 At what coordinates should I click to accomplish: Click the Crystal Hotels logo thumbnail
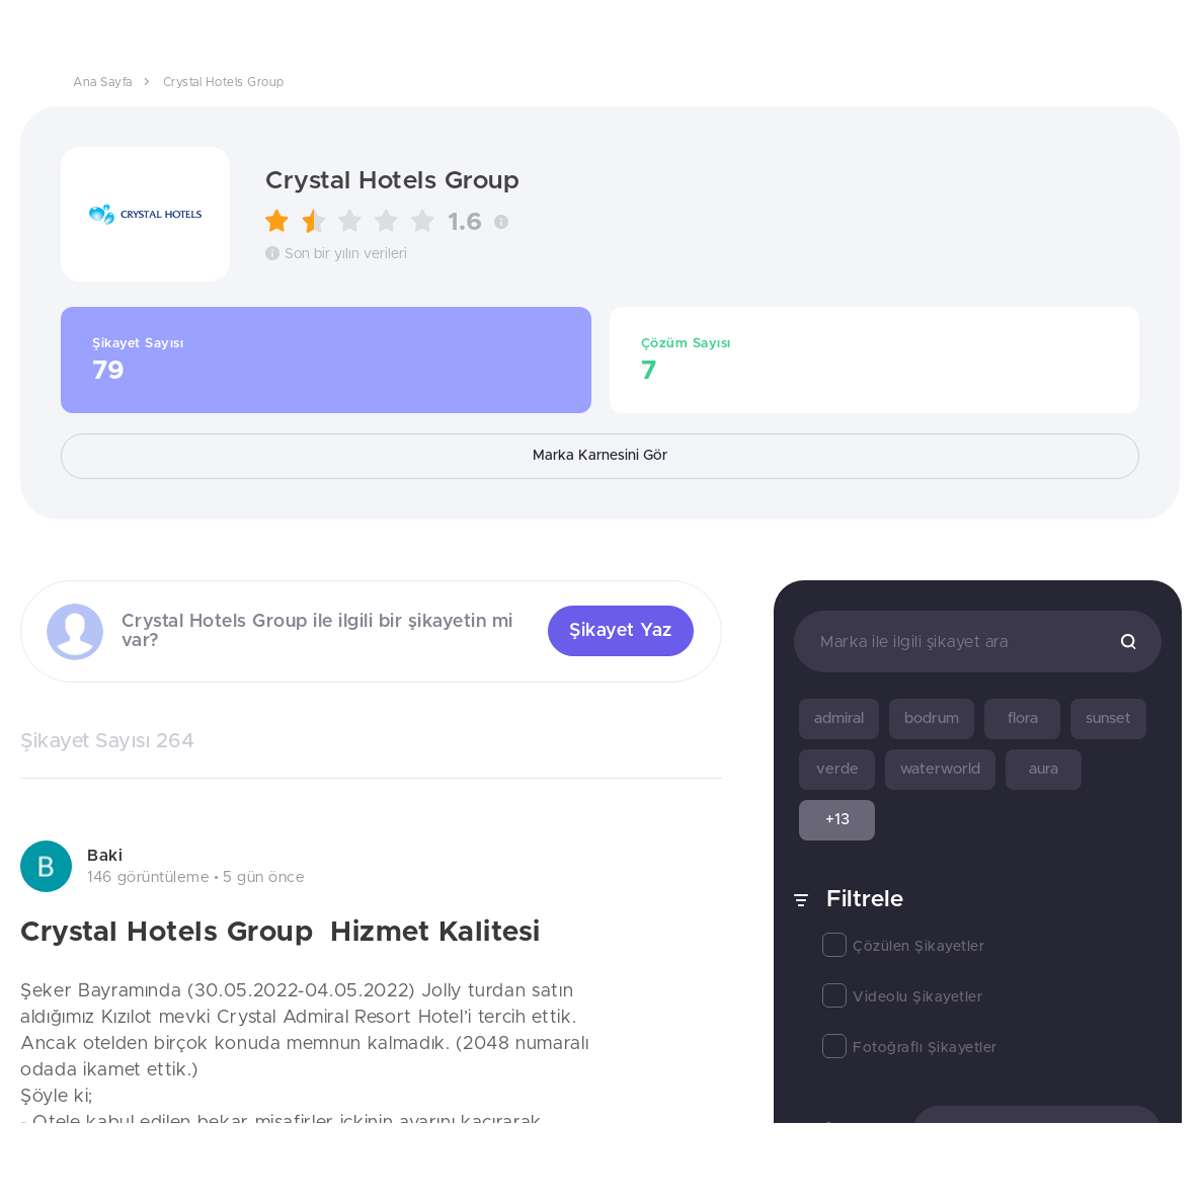pyautogui.click(x=145, y=214)
